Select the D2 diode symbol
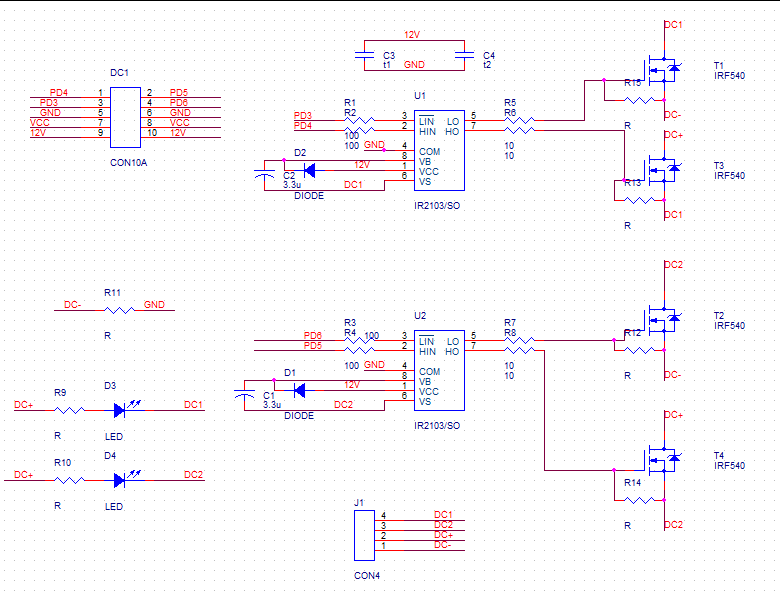780x598 pixels. coord(309,171)
